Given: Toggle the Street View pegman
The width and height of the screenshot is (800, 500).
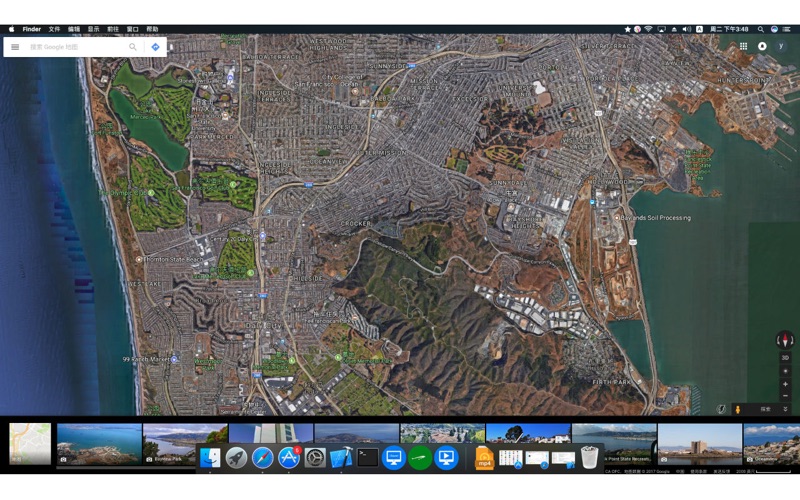Looking at the screenshot, I should coord(738,409).
